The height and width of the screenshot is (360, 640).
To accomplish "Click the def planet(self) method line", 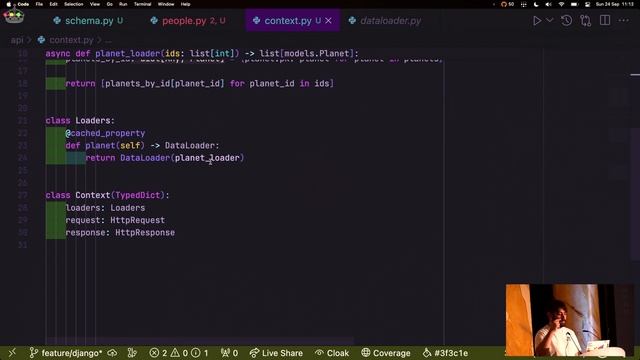I will coord(142,146).
